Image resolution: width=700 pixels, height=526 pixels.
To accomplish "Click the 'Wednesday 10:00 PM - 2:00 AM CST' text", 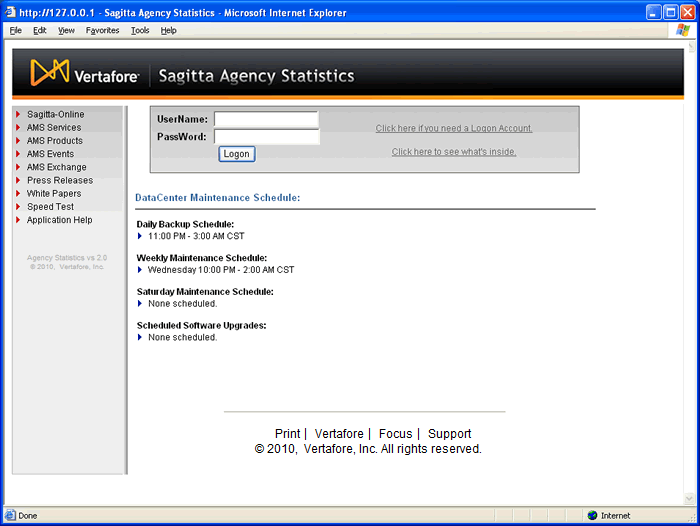I will click(221, 270).
